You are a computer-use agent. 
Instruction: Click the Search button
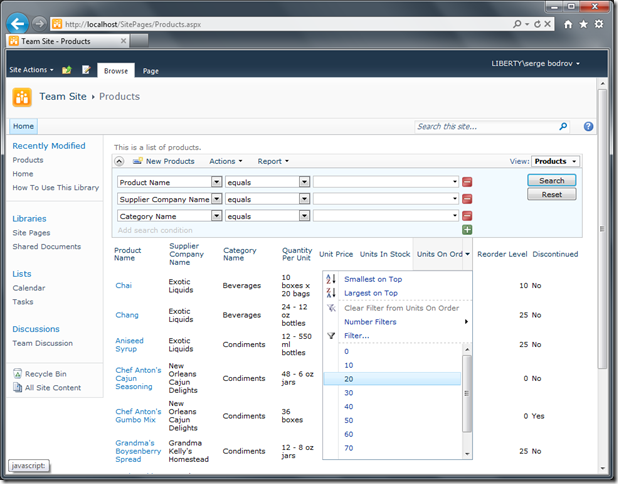coord(551,181)
